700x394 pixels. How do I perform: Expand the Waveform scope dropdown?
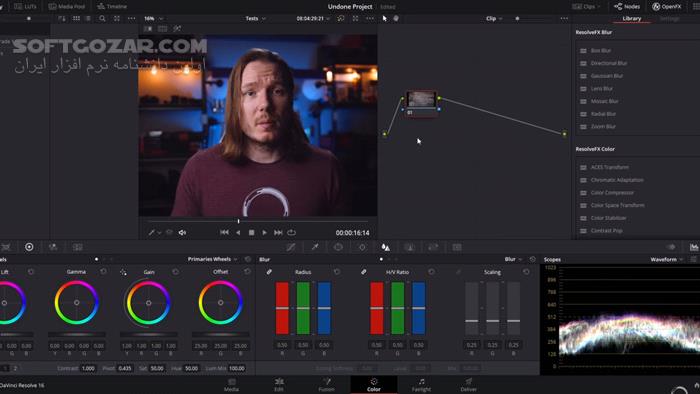(667, 259)
